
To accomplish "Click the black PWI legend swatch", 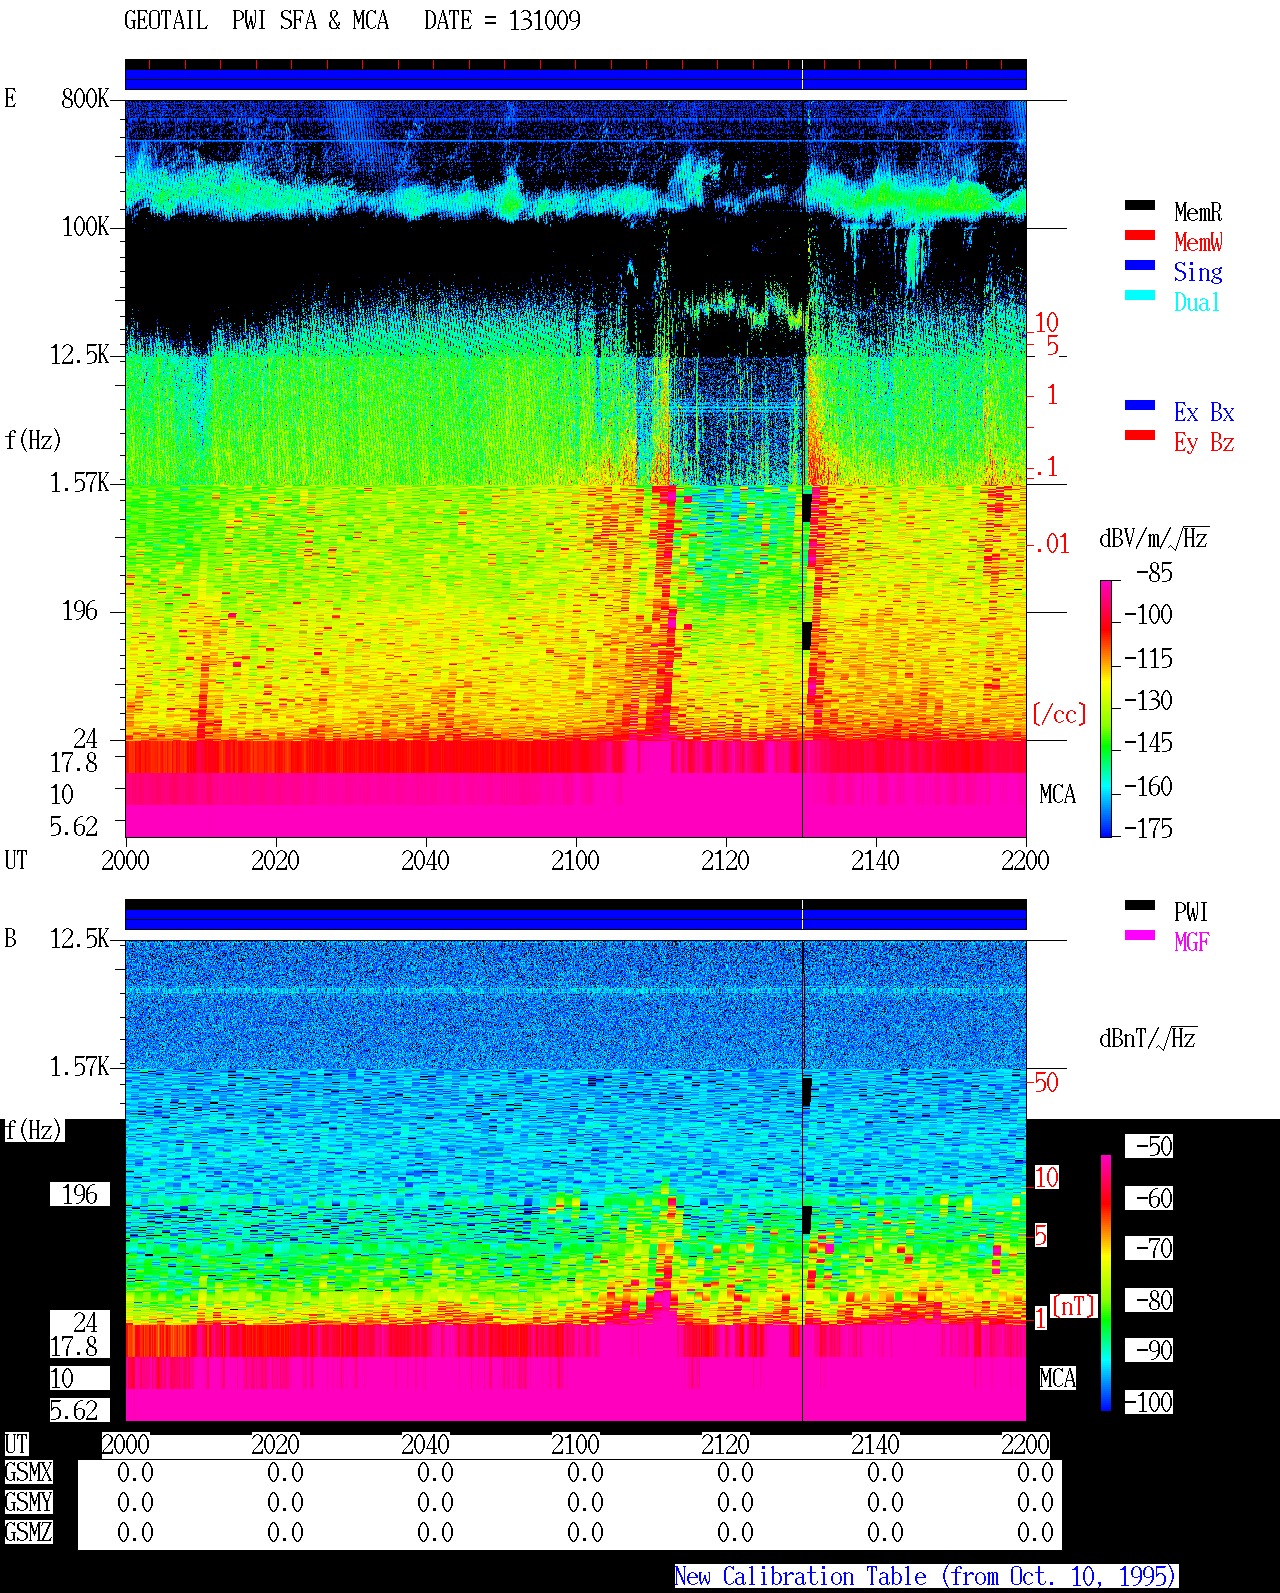I will 1140,905.
